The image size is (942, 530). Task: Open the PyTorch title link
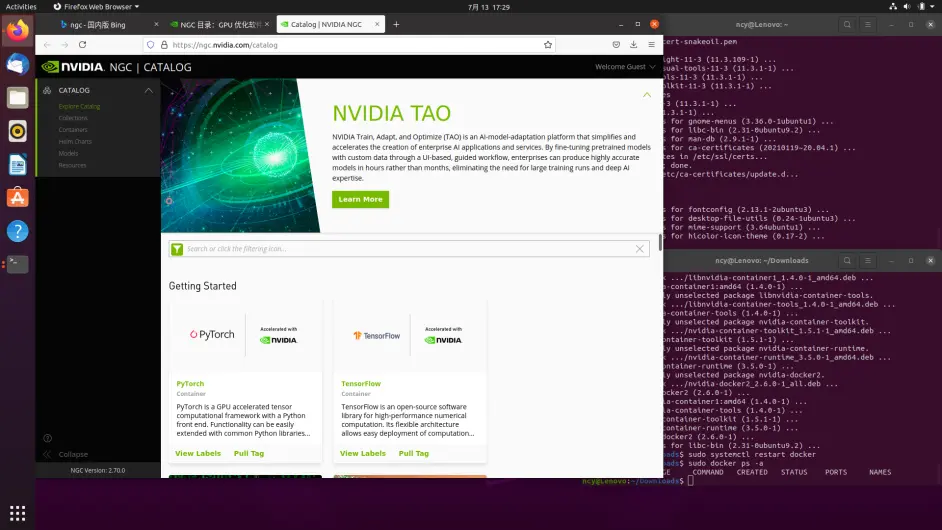click(190, 384)
